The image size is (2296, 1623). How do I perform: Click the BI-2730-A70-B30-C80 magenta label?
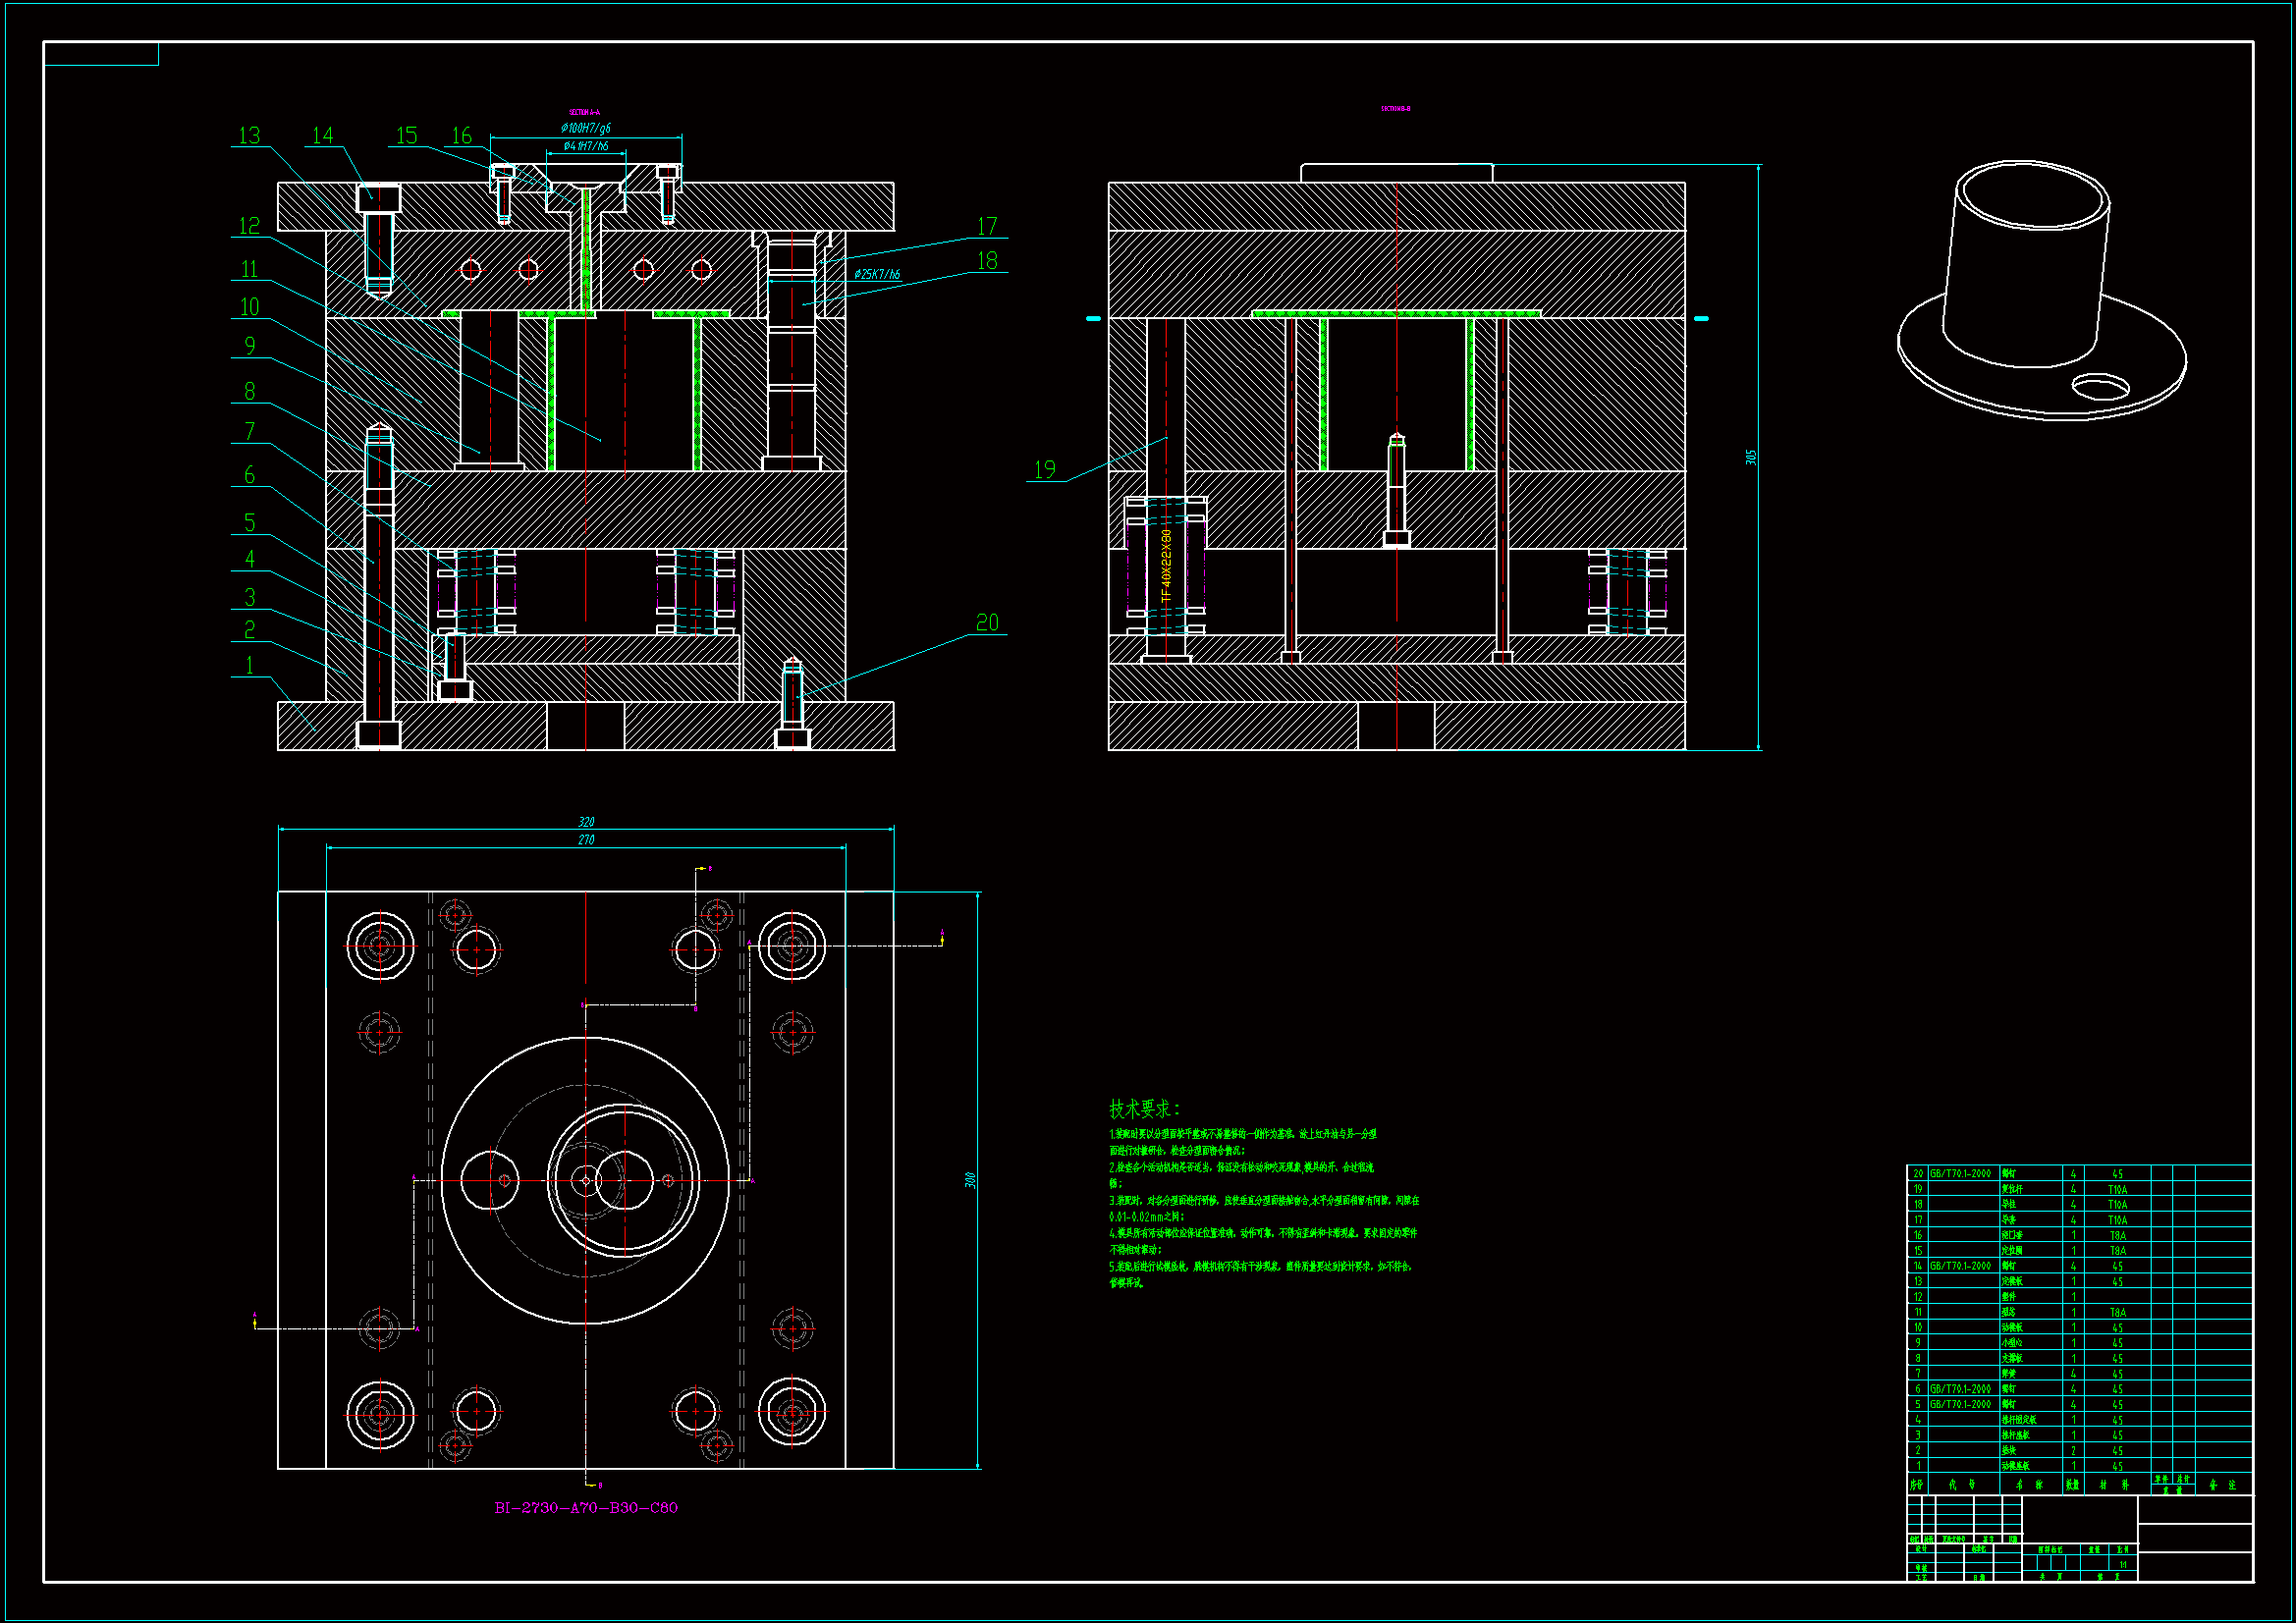[x=586, y=1508]
